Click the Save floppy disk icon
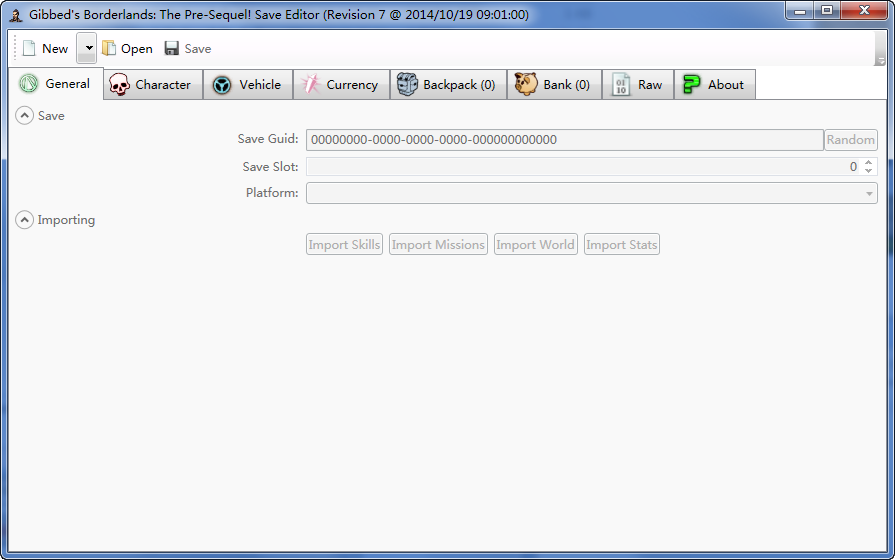The height and width of the screenshot is (560, 895). (x=171, y=49)
